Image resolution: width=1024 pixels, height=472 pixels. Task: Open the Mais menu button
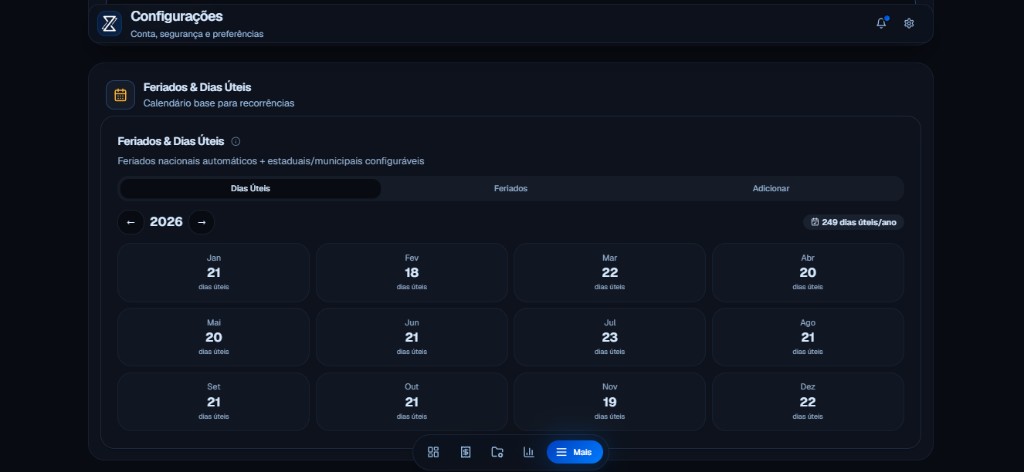(575, 452)
